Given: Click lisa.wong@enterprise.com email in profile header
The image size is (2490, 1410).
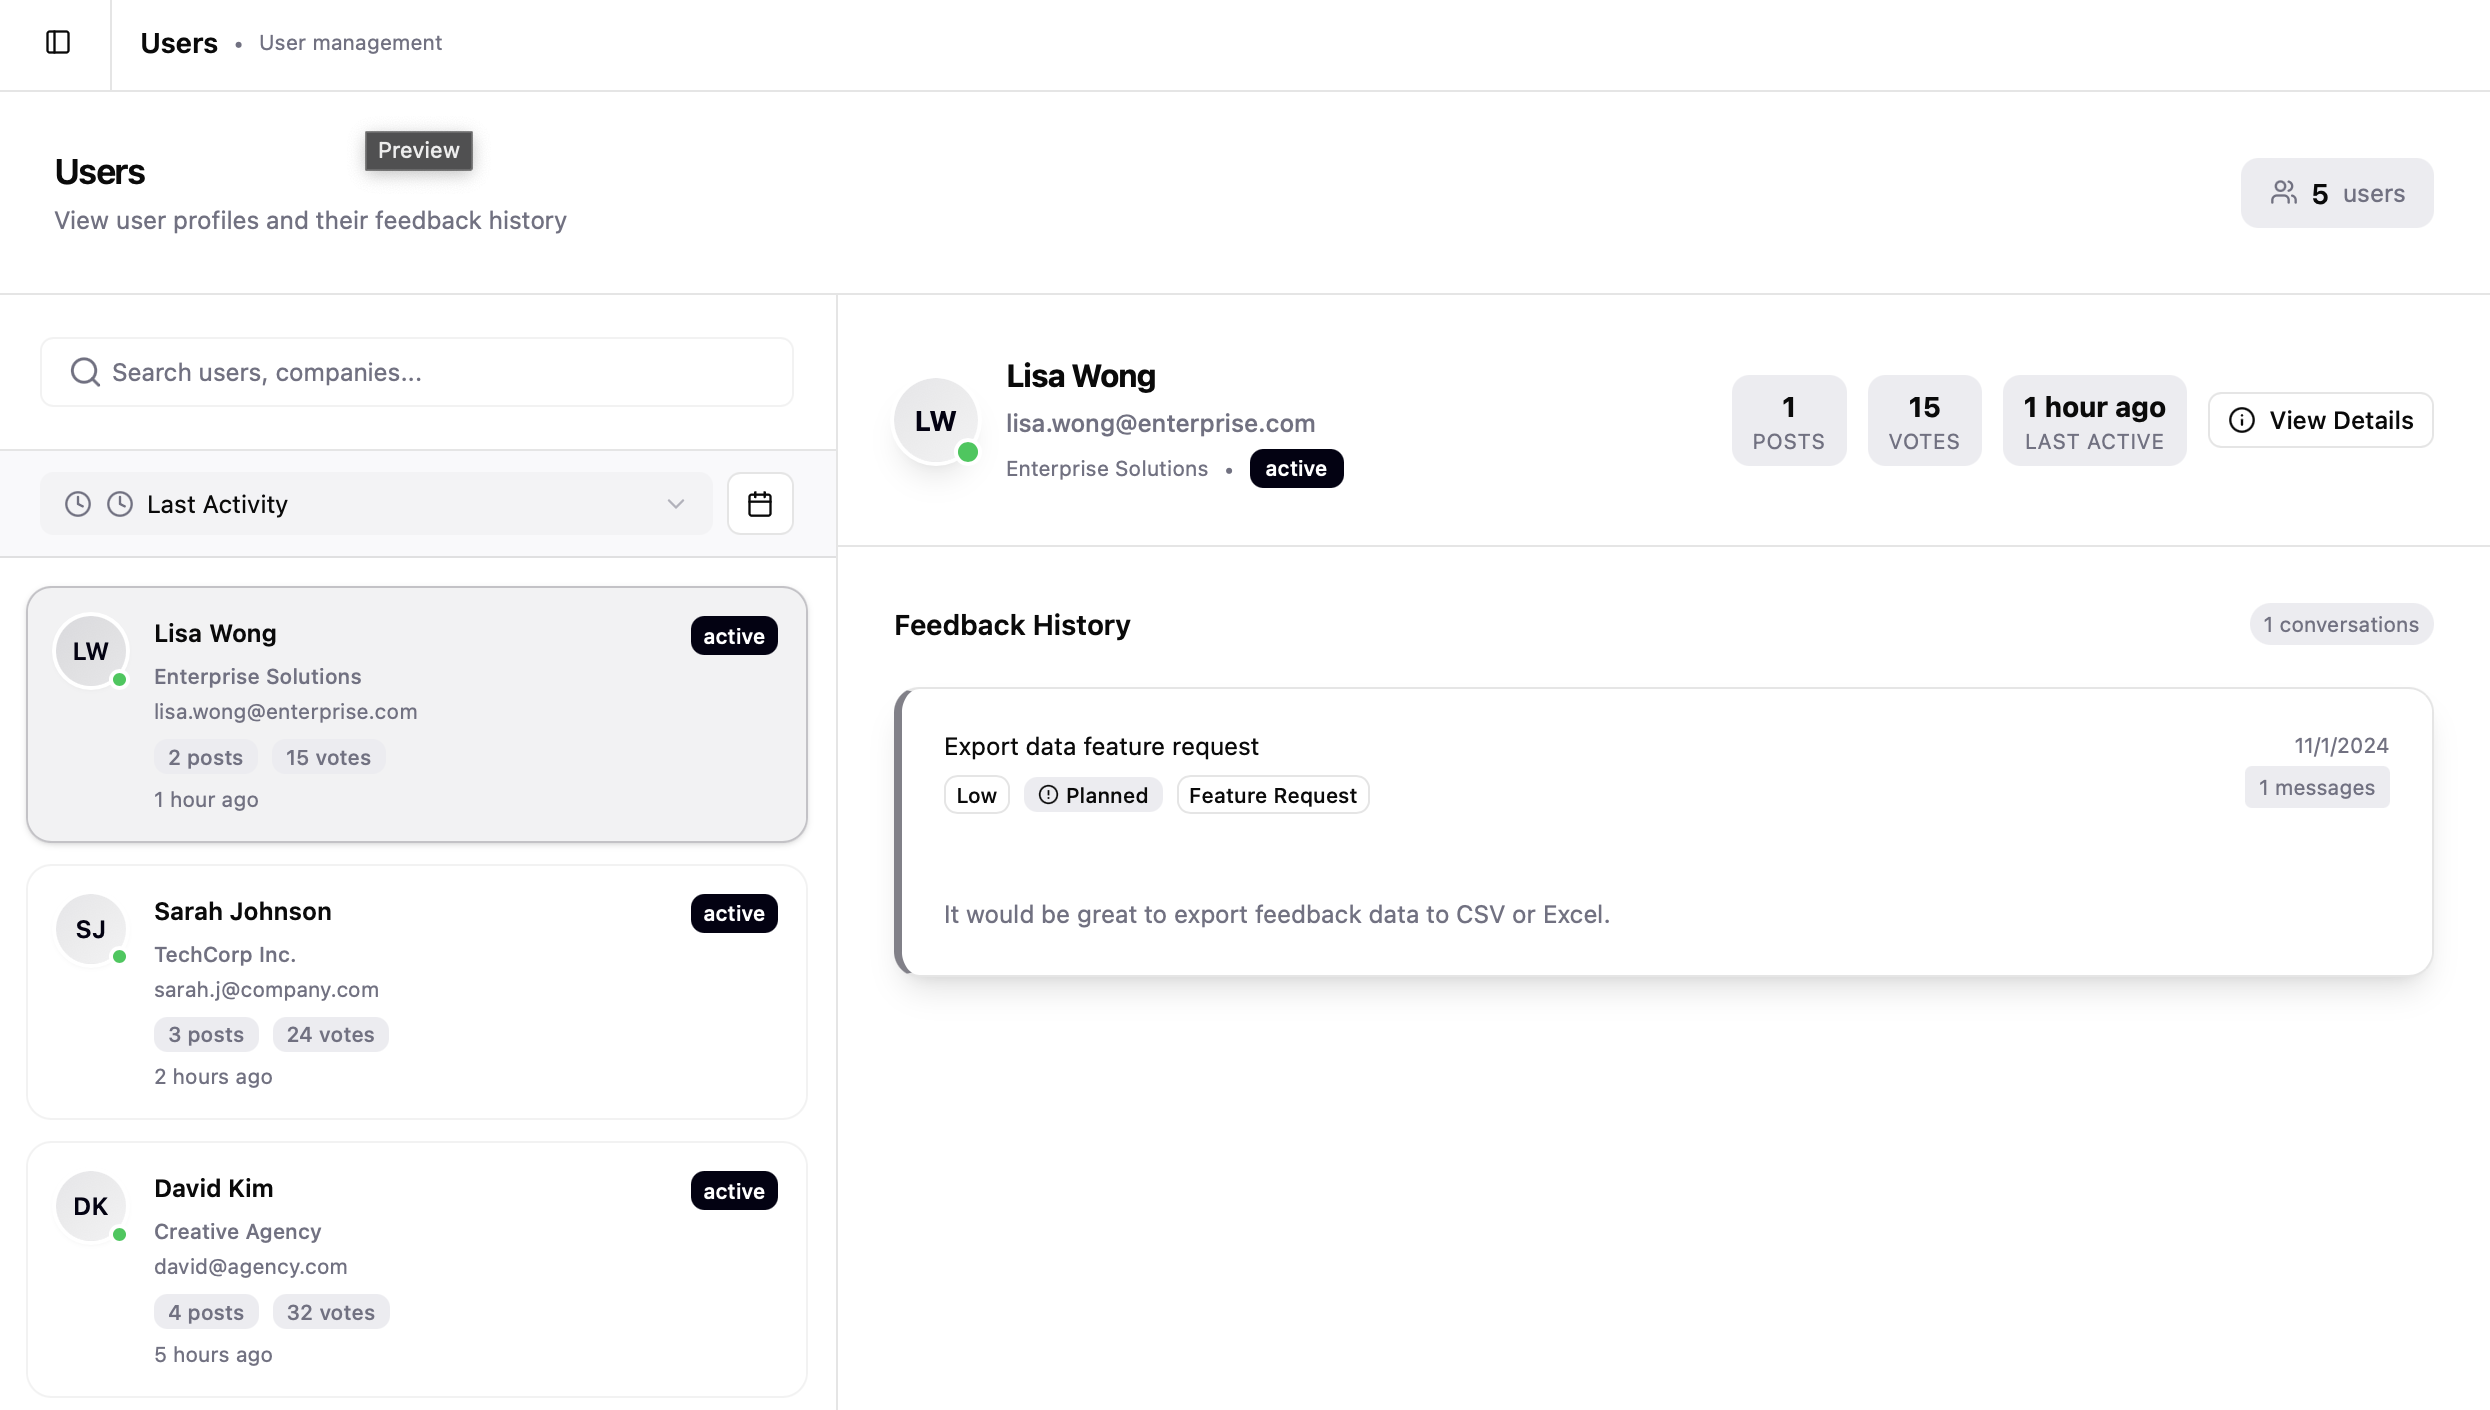Looking at the screenshot, I should tap(1160, 423).
